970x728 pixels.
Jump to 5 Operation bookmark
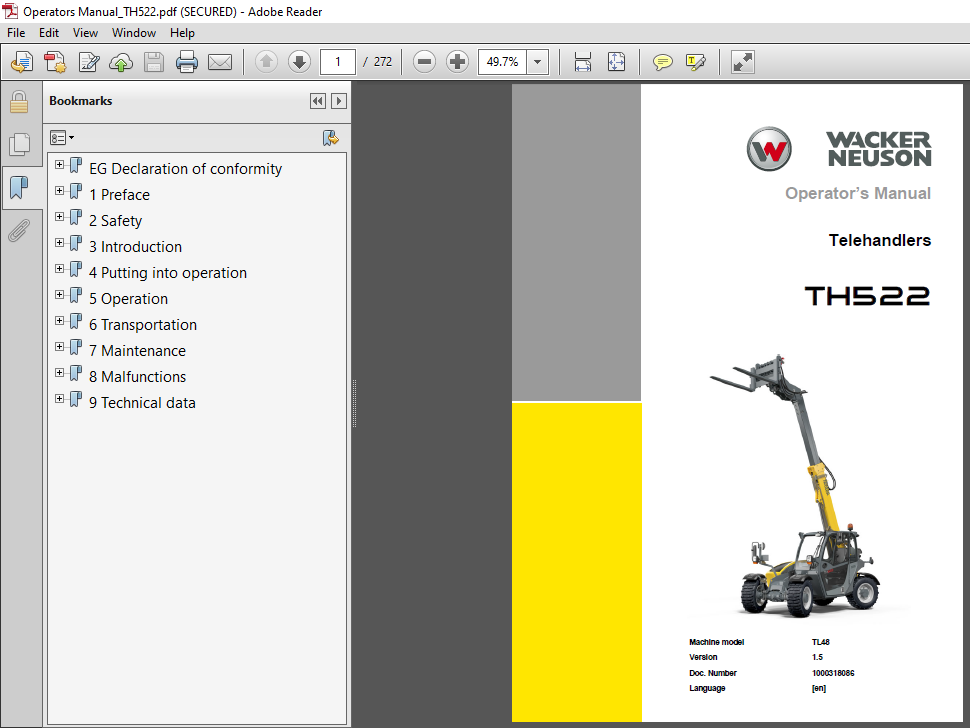click(x=129, y=299)
